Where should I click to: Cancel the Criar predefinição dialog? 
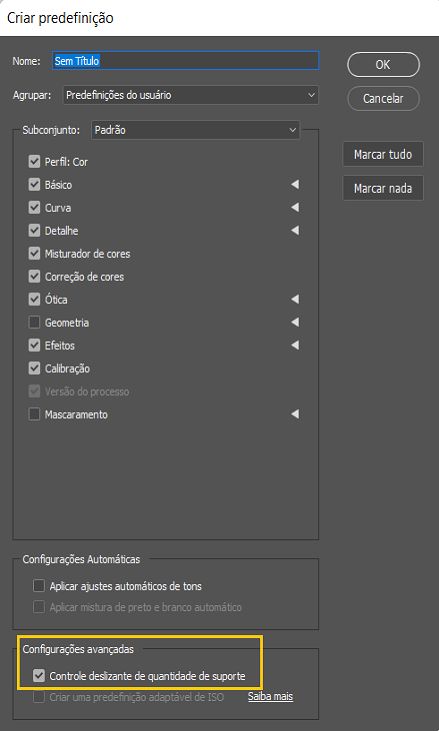point(383,98)
